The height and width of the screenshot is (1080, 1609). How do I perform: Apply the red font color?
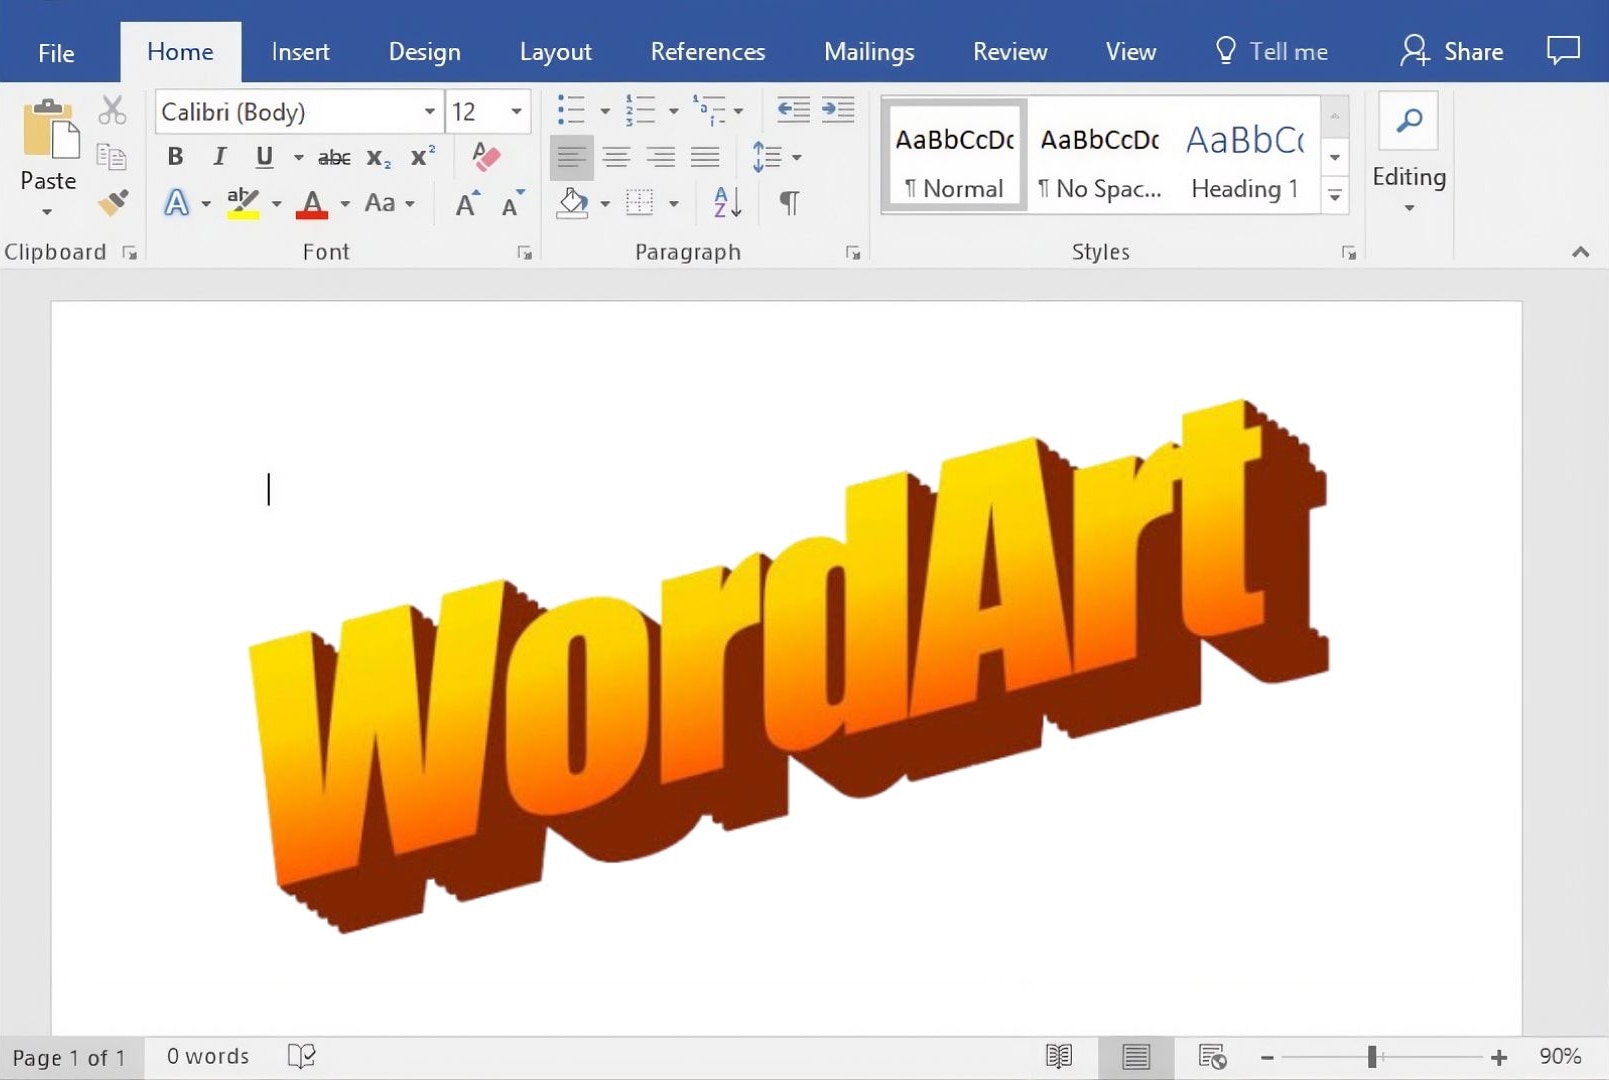313,204
